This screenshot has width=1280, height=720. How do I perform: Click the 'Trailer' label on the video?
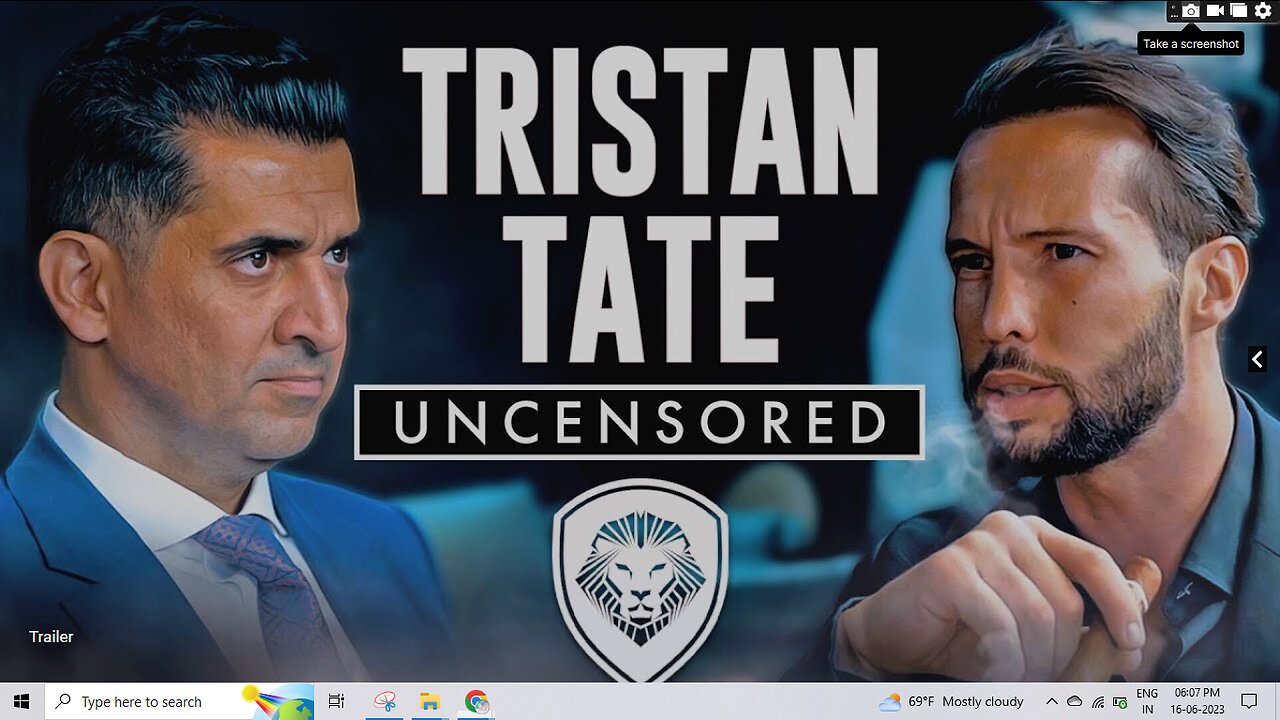[x=51, y=636]
